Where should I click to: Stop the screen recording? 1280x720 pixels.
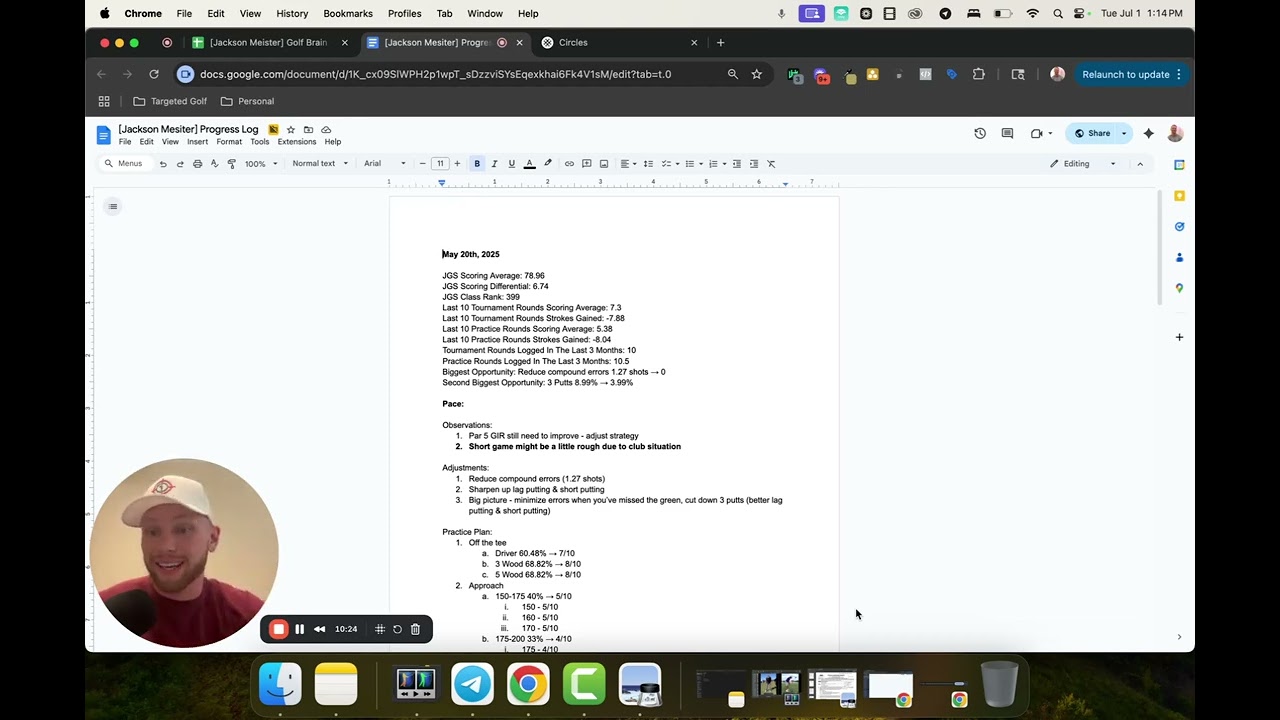279,629
